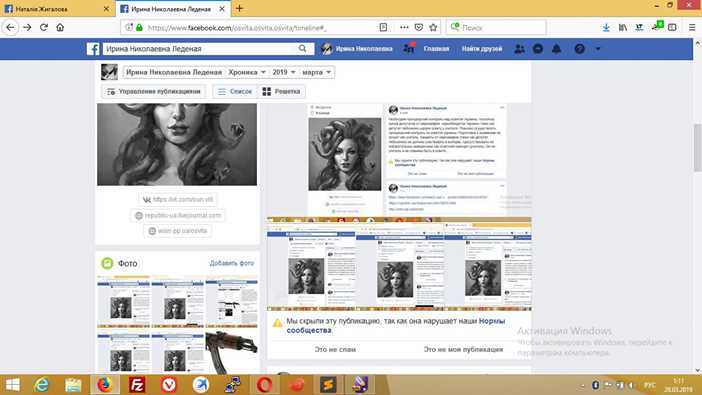
Task: Open the Medusa cover photo
Action: 177,144
